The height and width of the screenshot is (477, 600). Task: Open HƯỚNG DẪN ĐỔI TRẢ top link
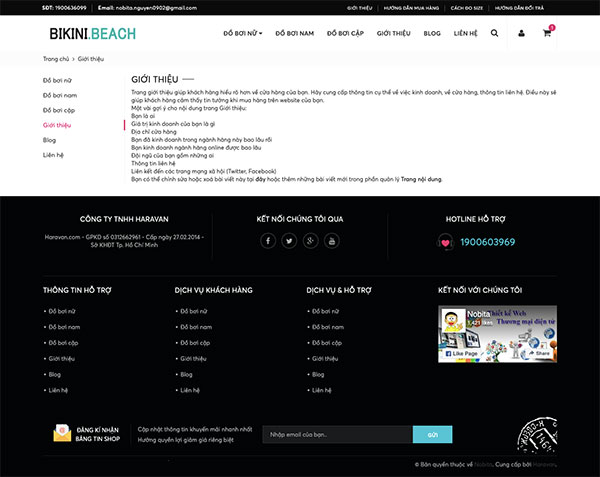click(519, 8)
